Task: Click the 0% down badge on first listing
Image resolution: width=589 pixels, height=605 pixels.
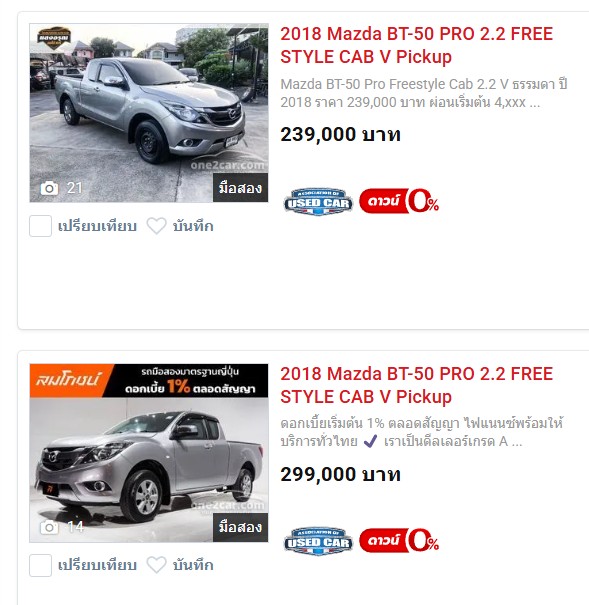Action: pyautogui.click(x=399, y=201)
